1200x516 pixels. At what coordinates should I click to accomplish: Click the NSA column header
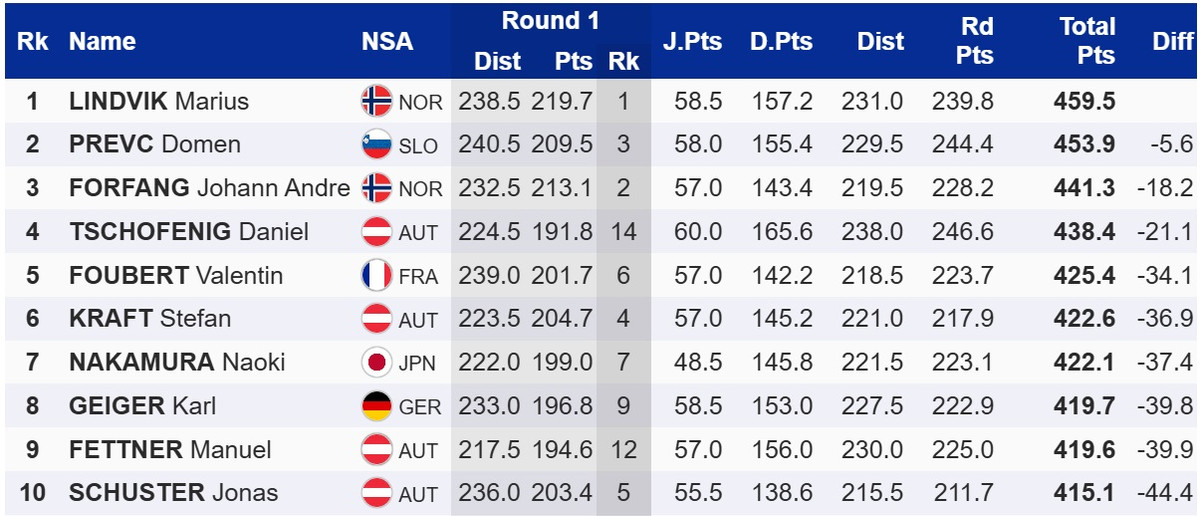click(x=387, y=41)
